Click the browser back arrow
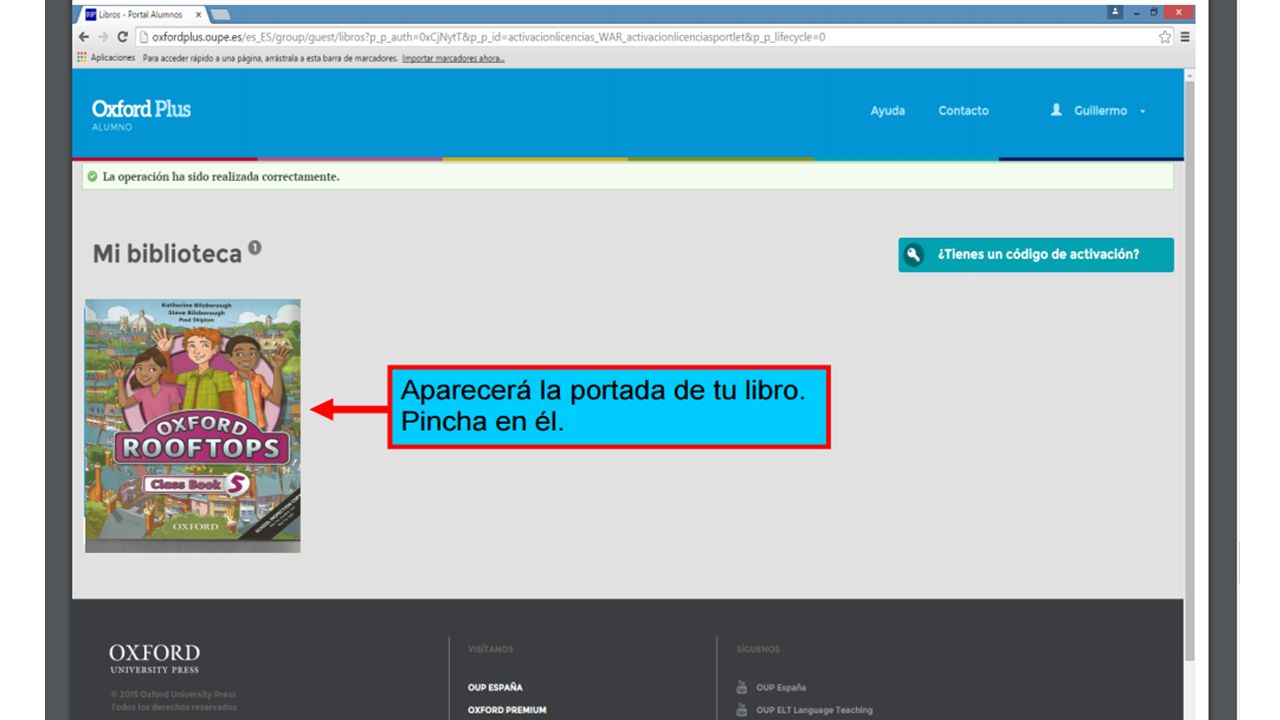 coord(84,37)
